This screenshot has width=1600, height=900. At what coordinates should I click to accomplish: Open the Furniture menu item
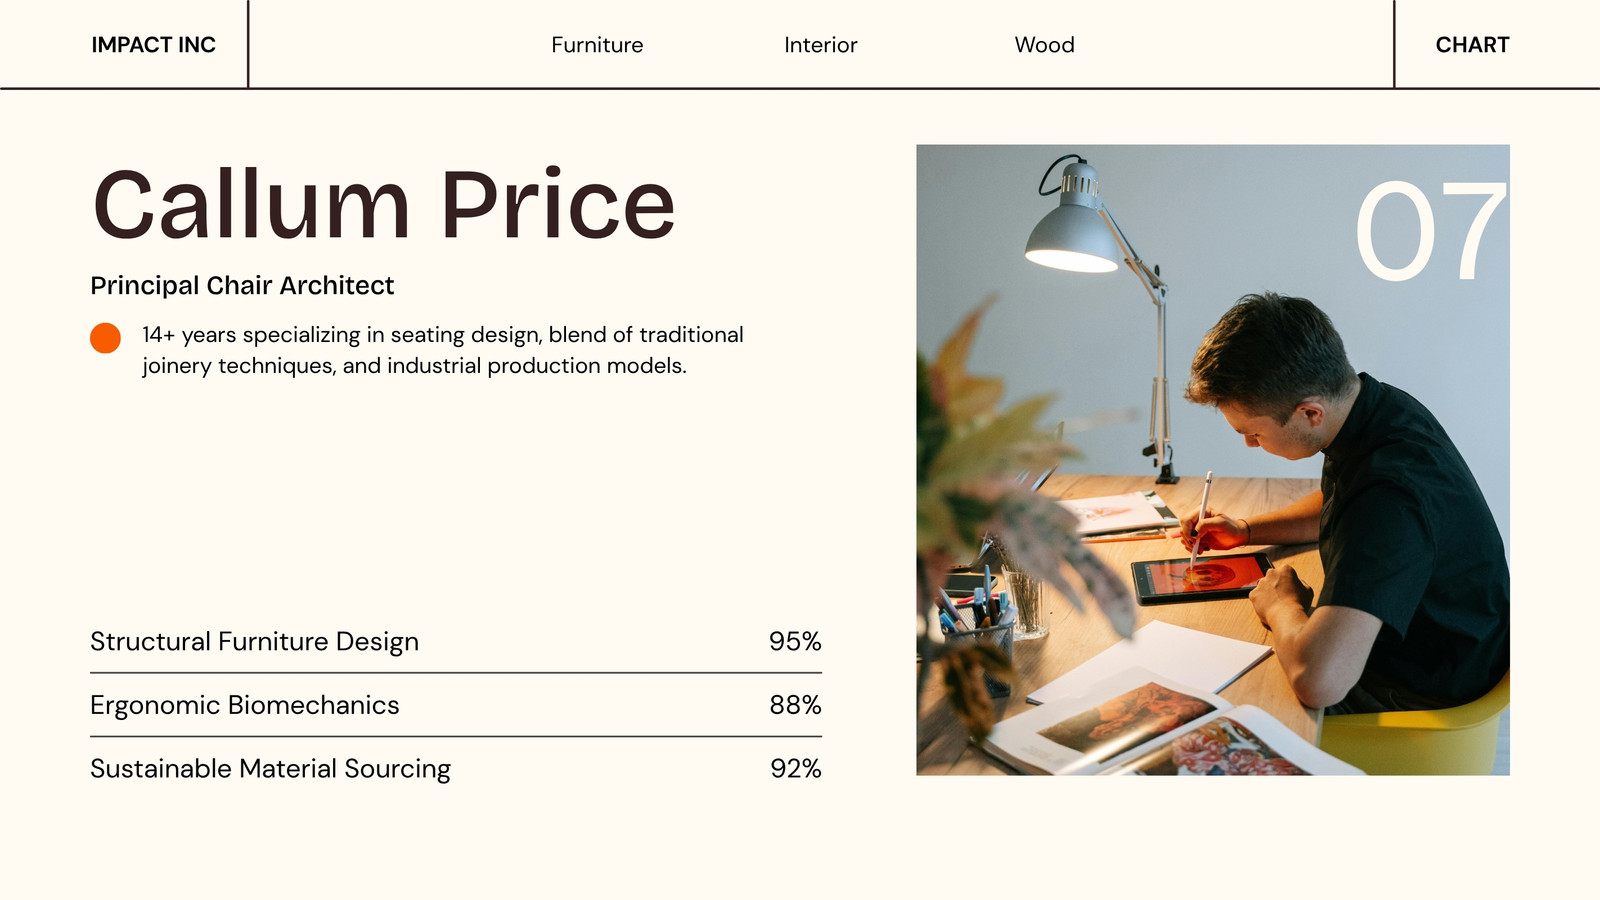597,45
